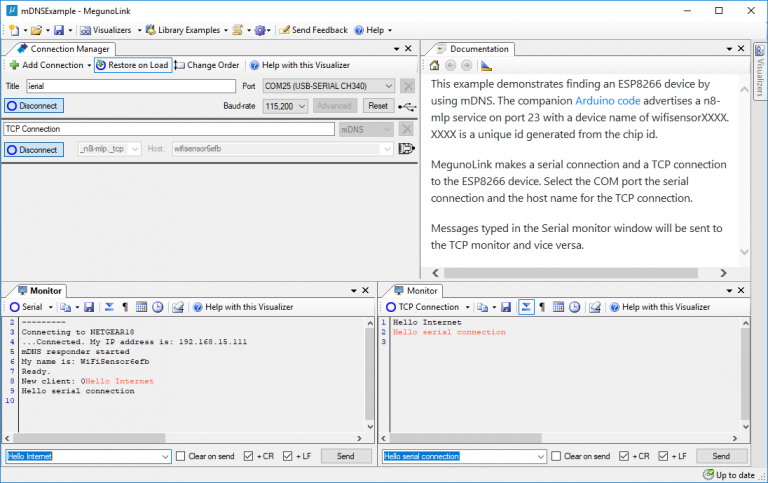The width and height of the screenshot is (768, 483).
Task: Enable Clear on send in Serial monitor
Action: click(x=180, y=456)
